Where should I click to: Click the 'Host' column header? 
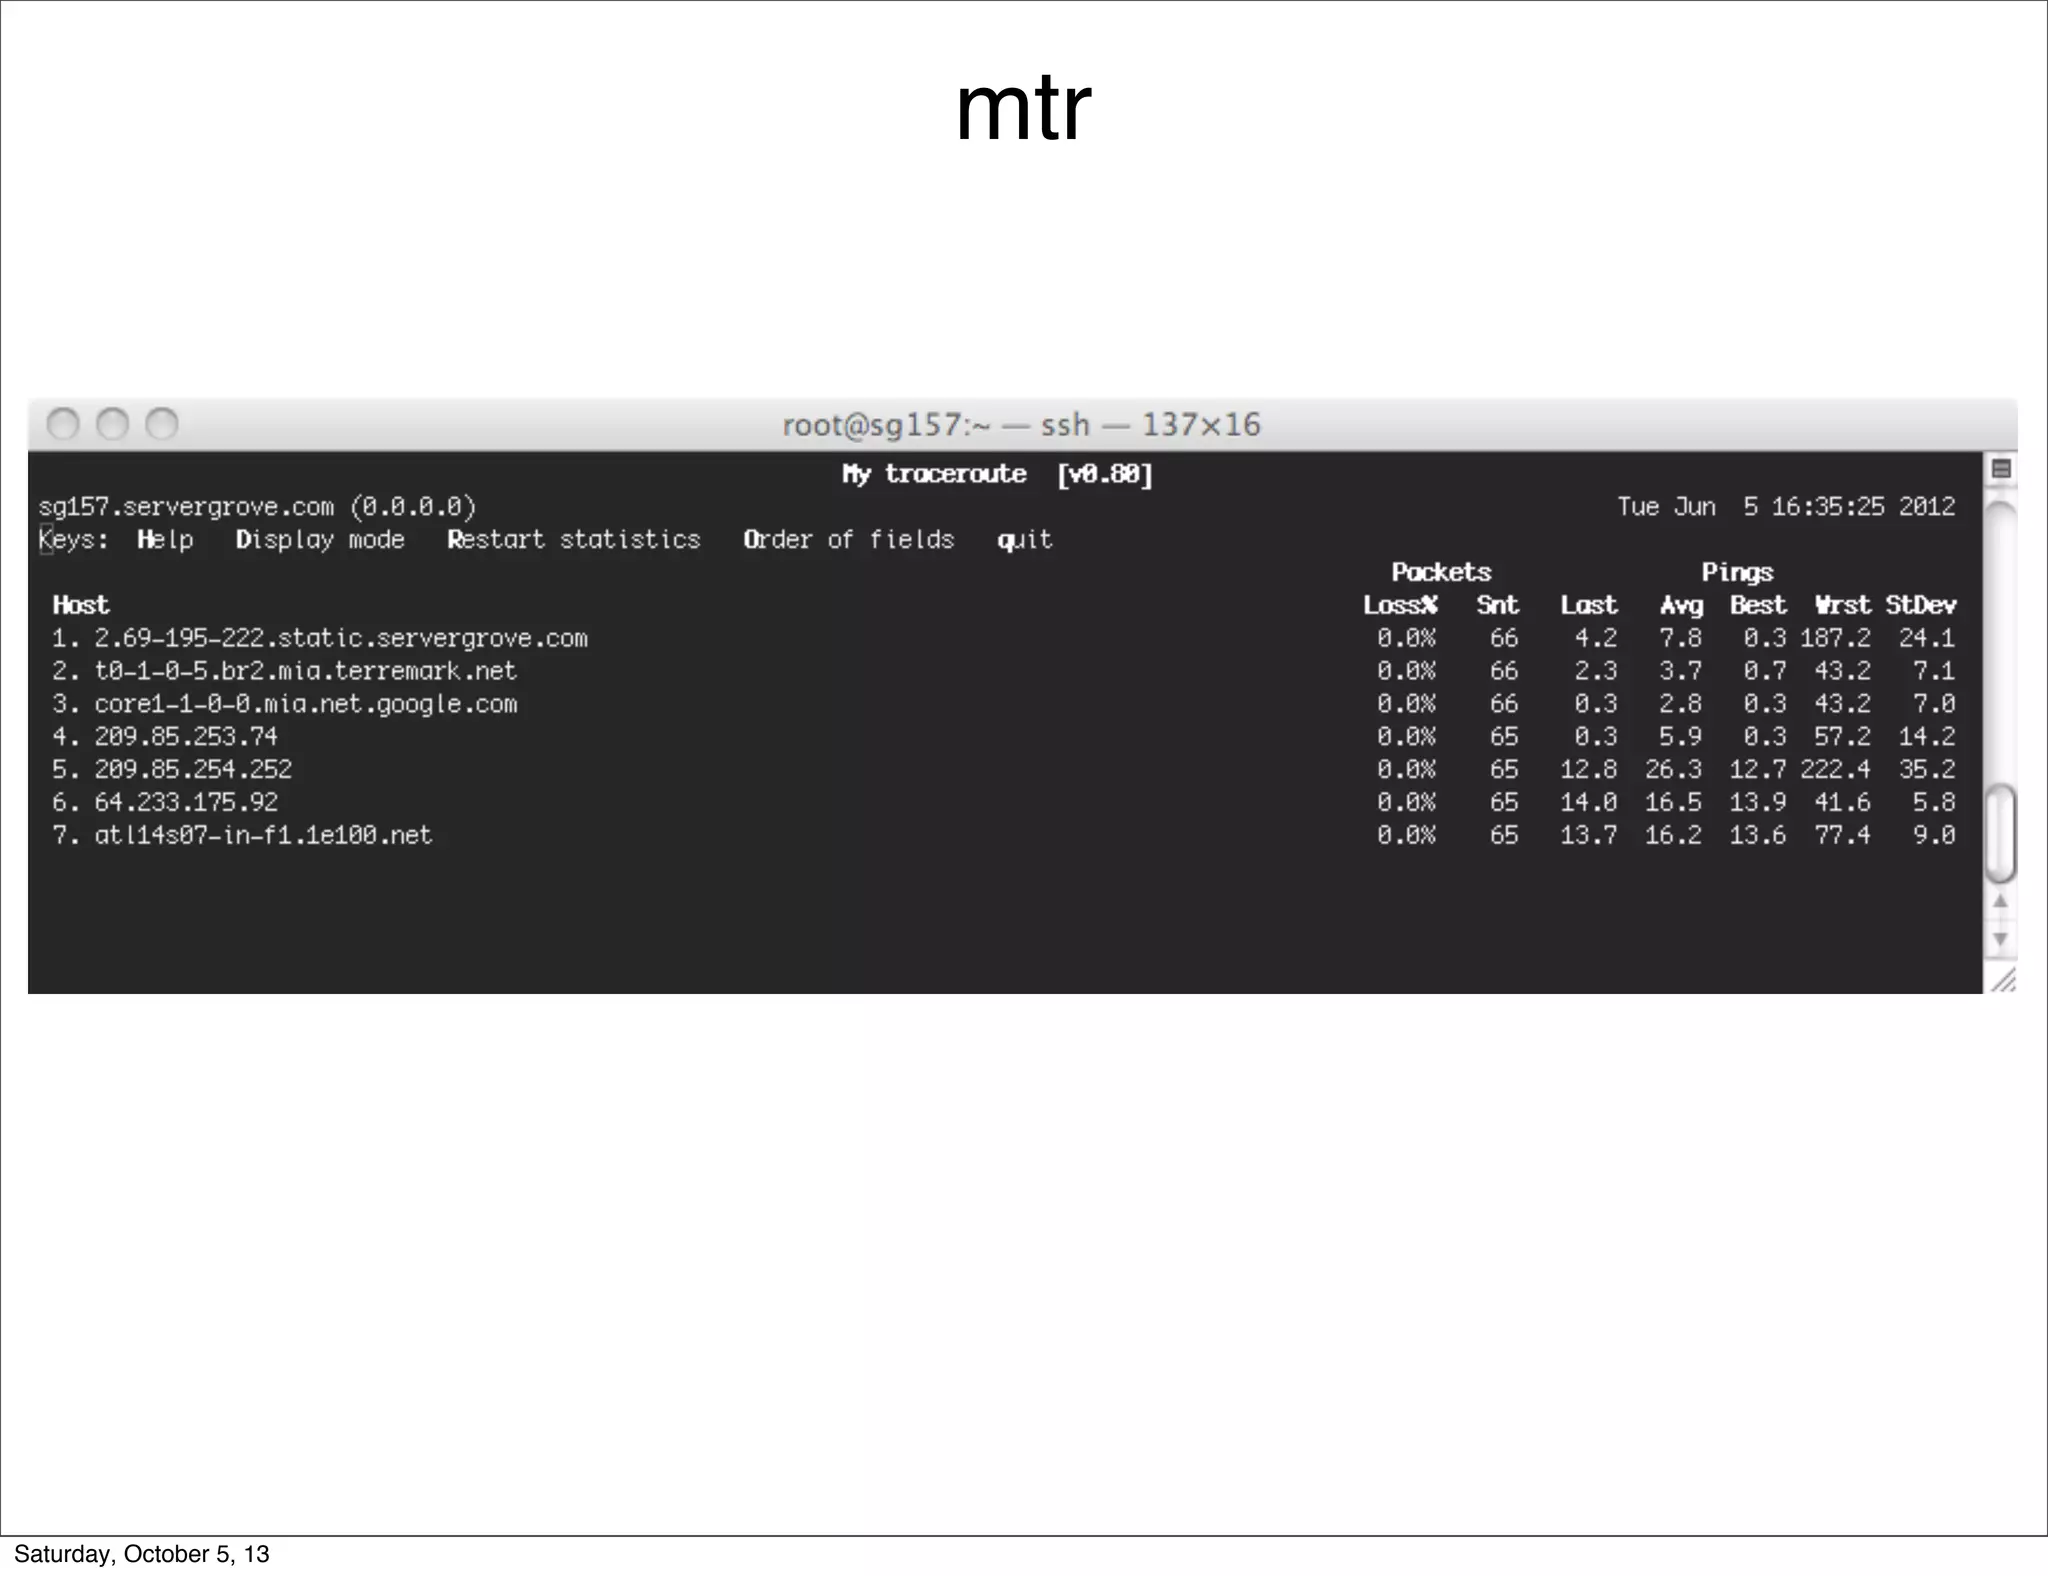coord(81,605)
